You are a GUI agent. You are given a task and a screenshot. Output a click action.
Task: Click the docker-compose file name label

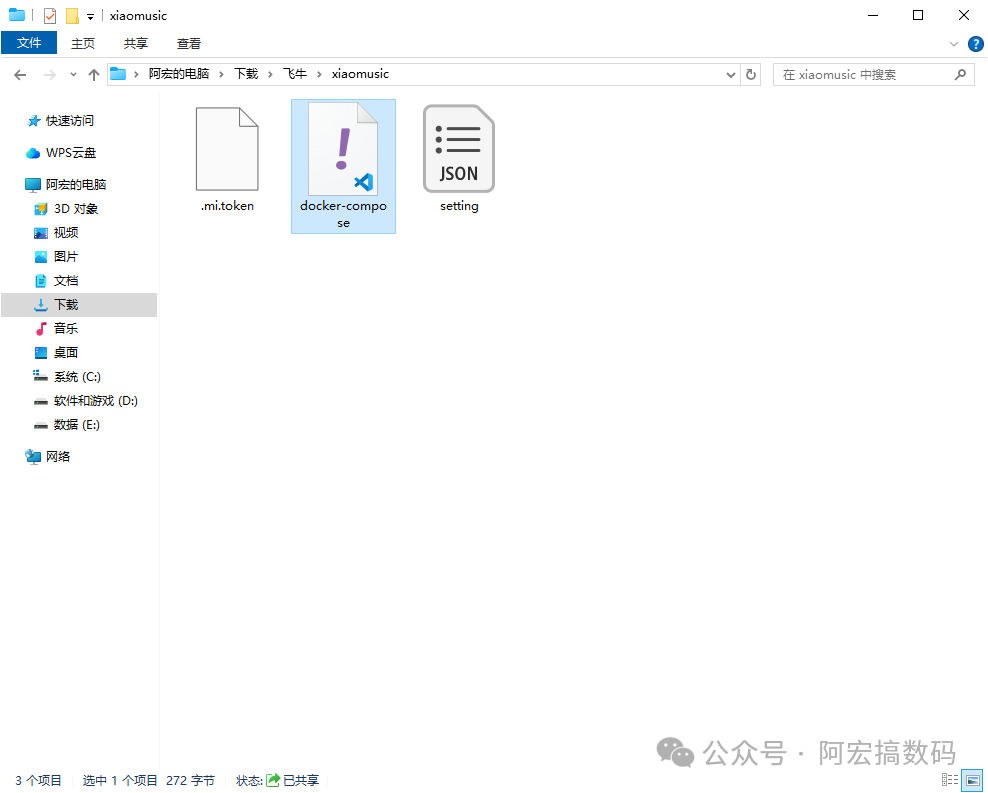(343, 214)
